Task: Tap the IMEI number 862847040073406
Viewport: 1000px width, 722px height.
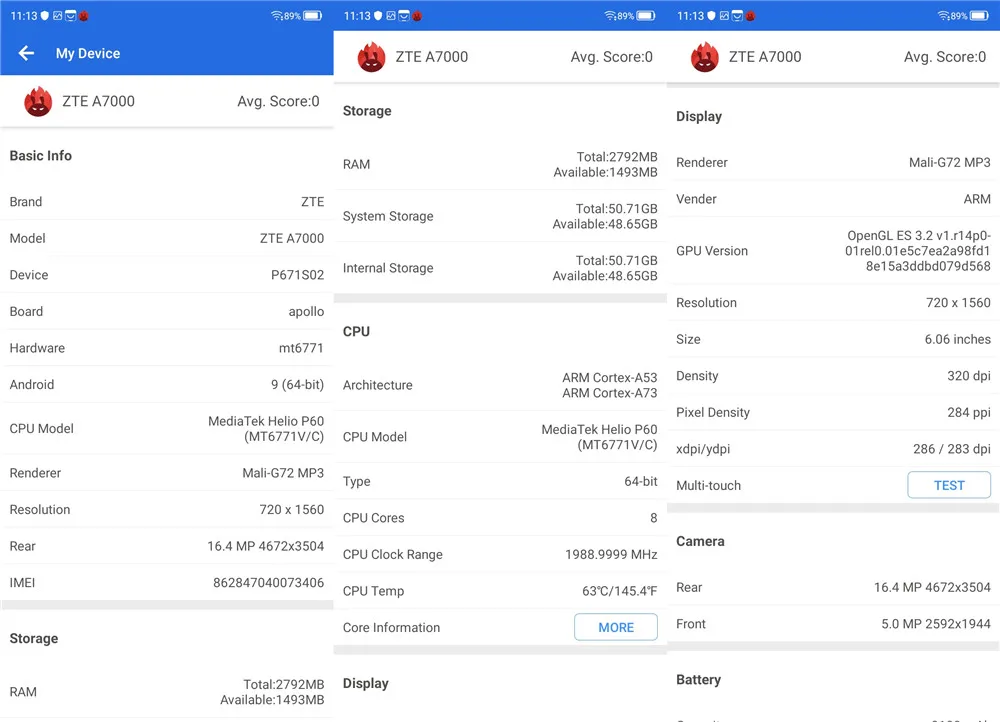Action: 268,582
